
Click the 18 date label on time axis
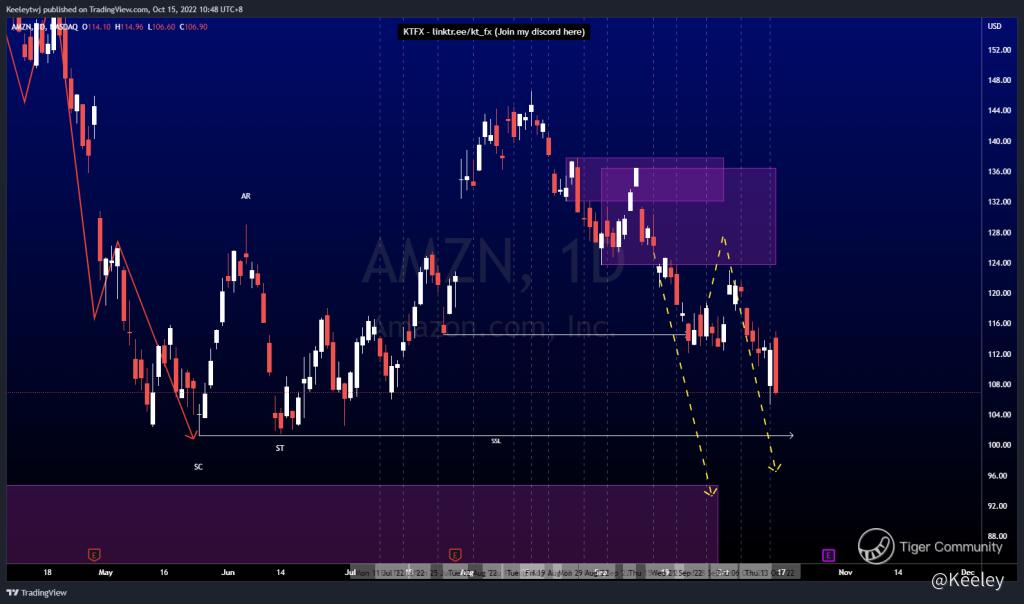click(x=48, y=572)
